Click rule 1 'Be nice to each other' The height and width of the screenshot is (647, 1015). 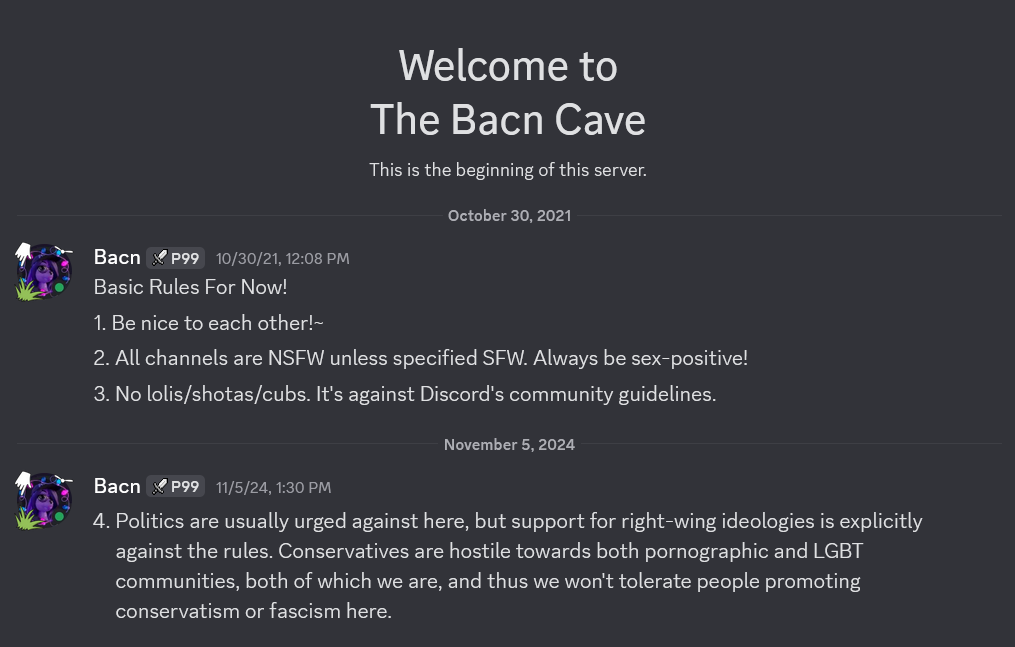tap(208, 323)
